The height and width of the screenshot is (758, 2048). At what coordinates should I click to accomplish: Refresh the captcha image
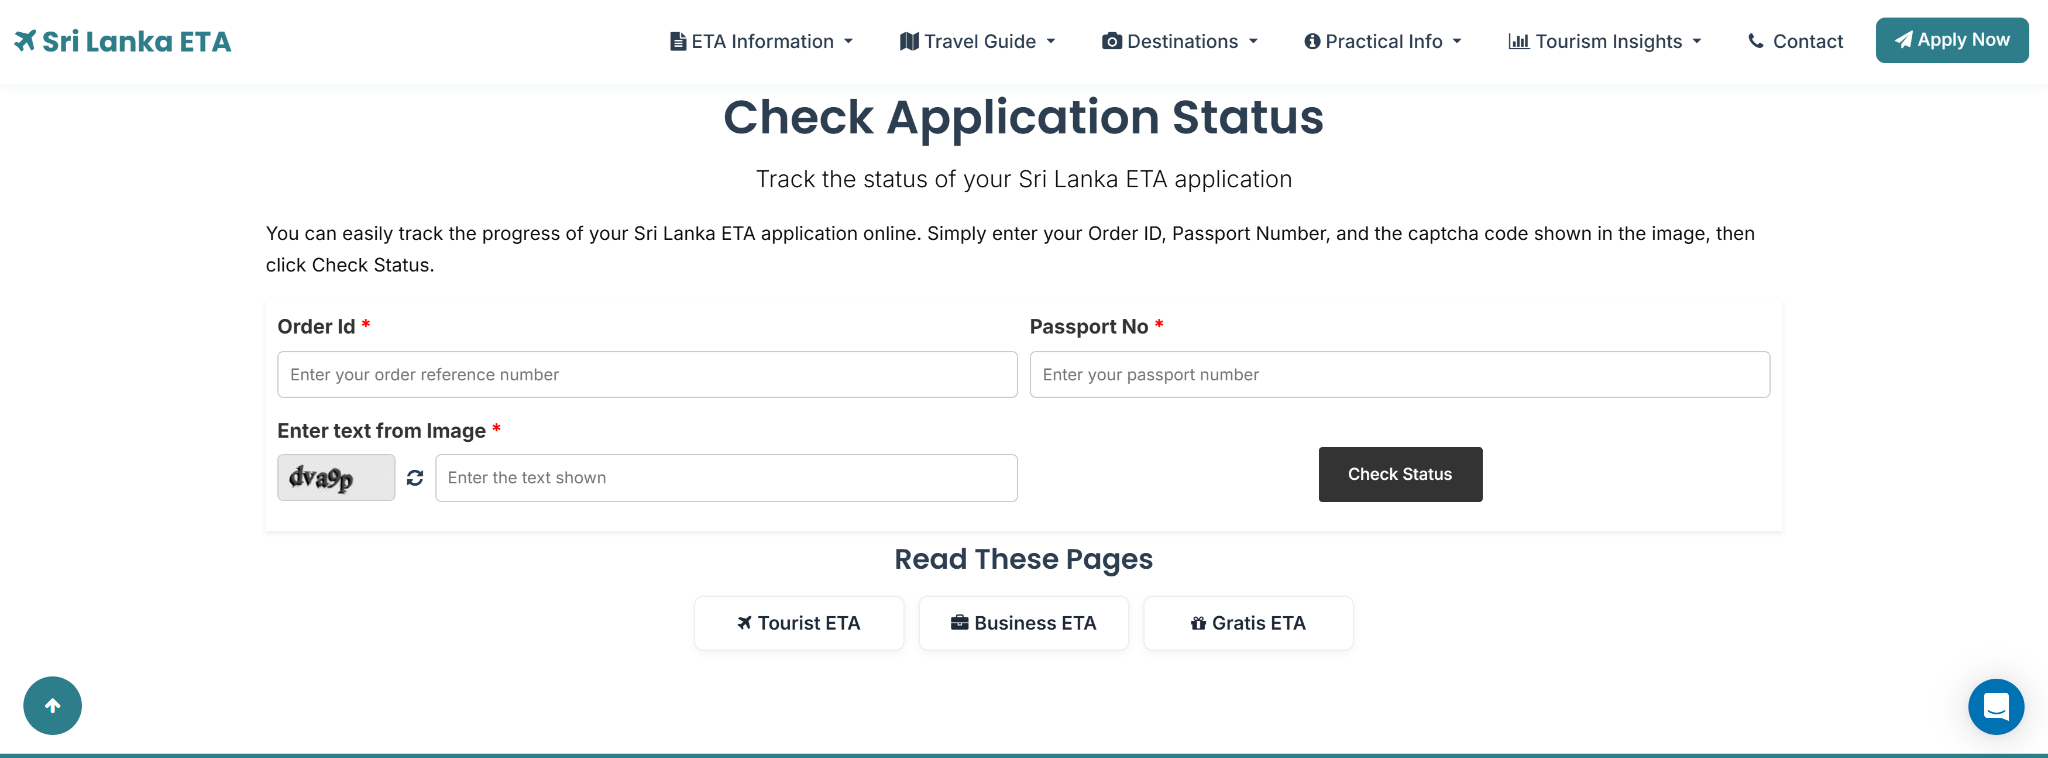415,478
